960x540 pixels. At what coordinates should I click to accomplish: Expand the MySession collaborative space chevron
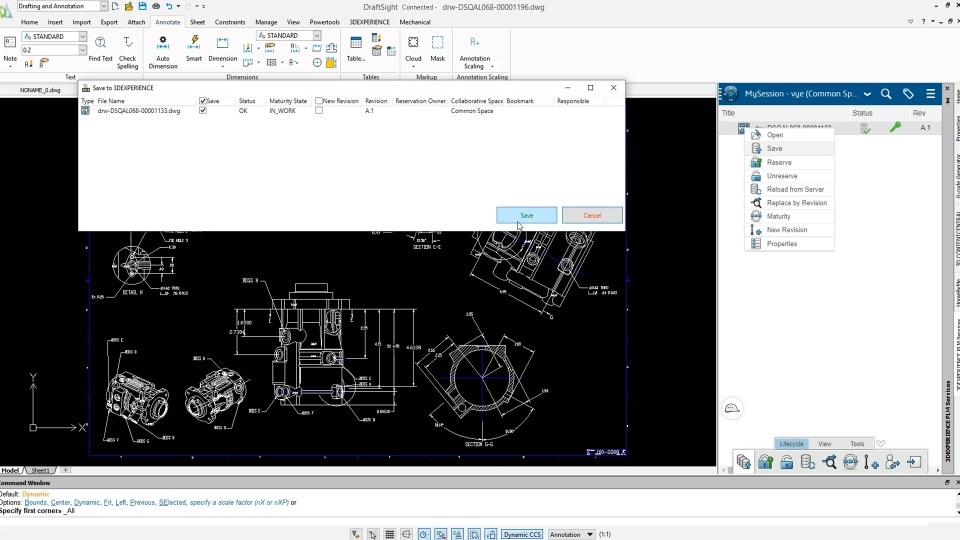(x=867, y=94)
